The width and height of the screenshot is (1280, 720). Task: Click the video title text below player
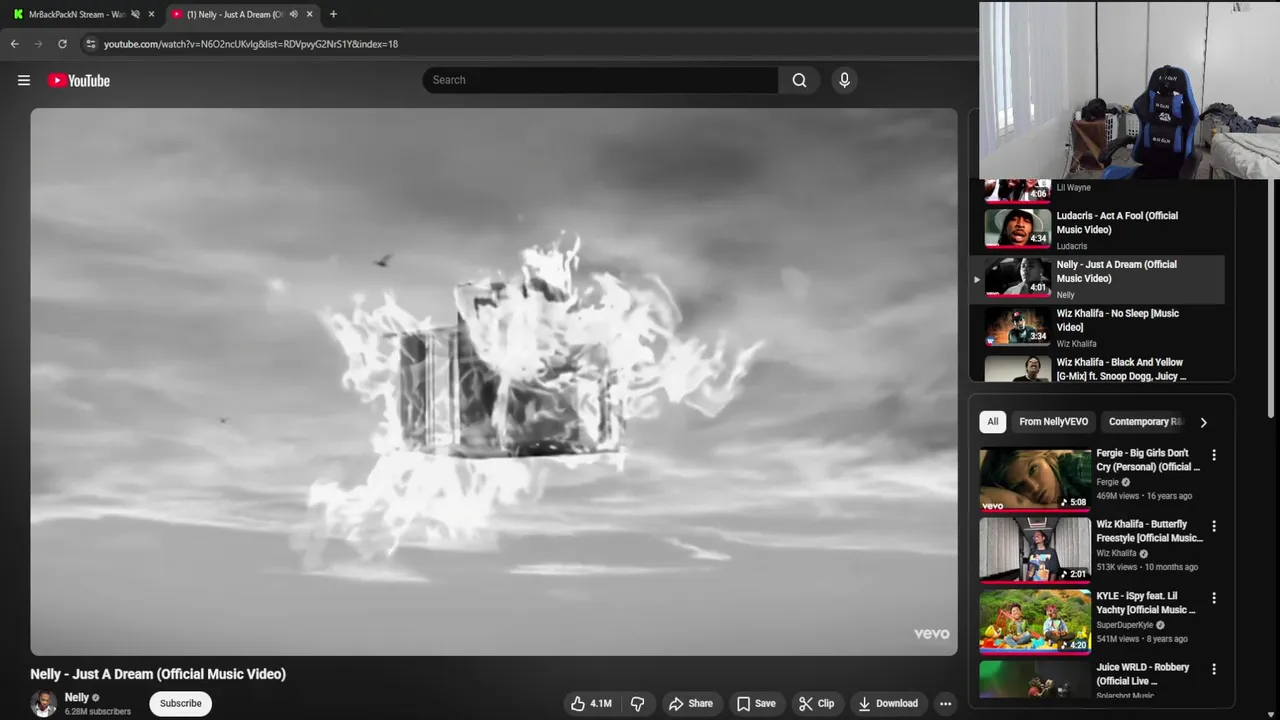[158, 674]
